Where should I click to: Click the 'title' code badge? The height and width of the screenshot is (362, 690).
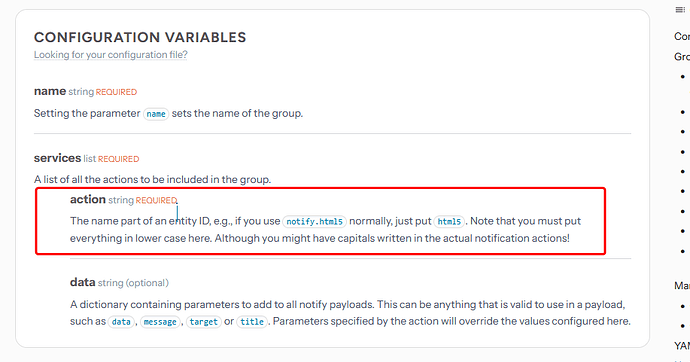tap(252, 322)
